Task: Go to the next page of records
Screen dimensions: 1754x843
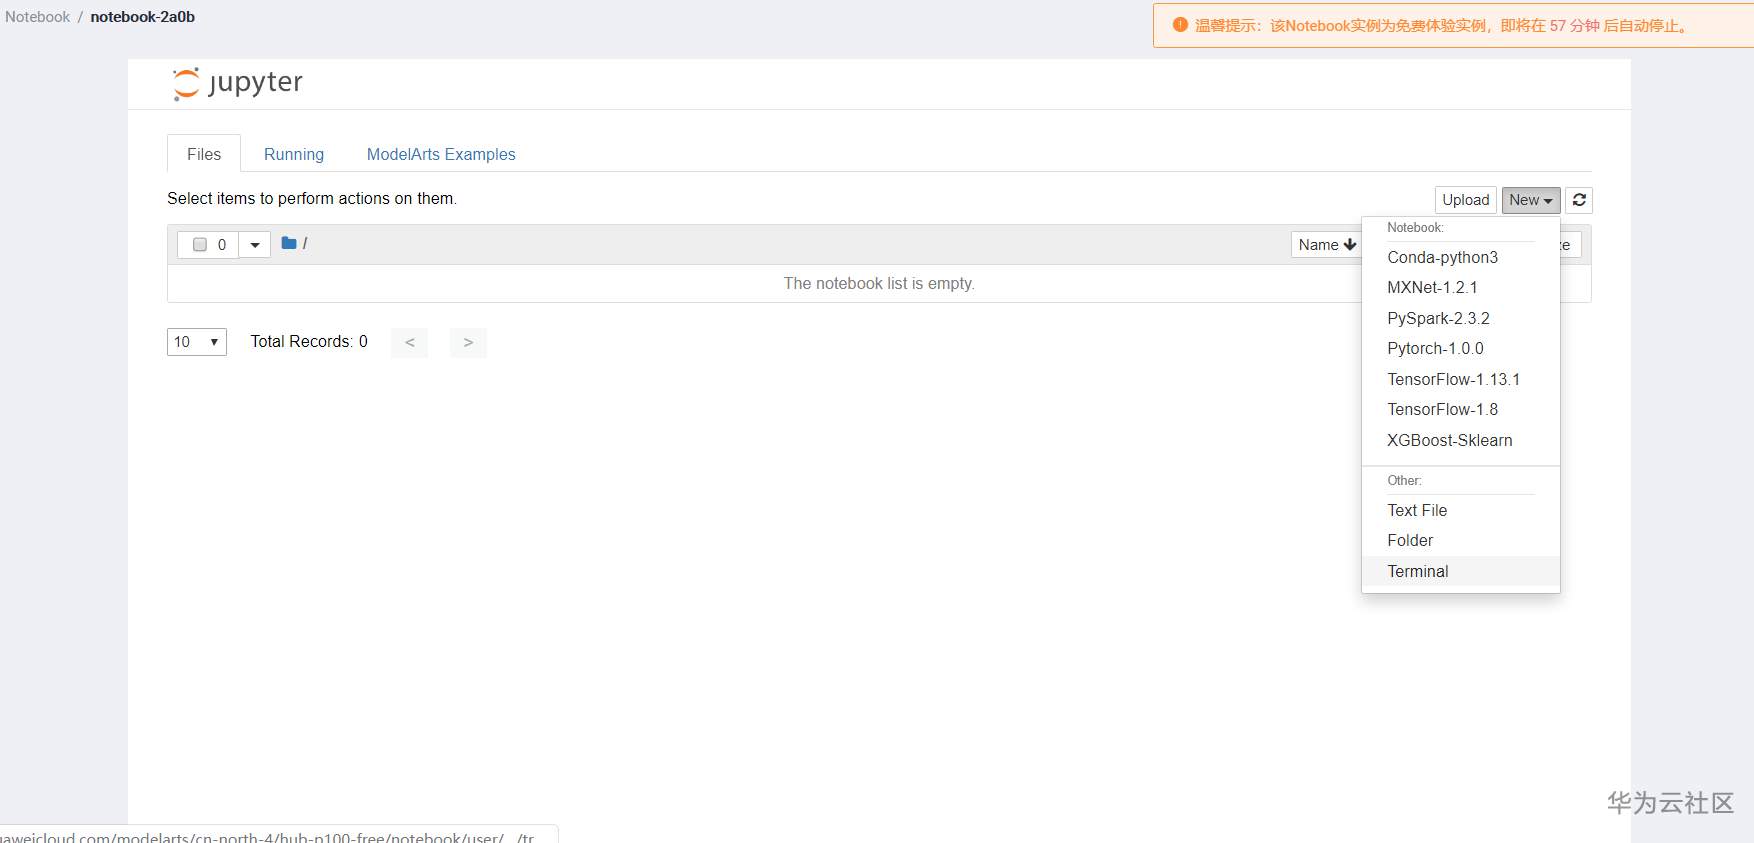Action: 468,342
